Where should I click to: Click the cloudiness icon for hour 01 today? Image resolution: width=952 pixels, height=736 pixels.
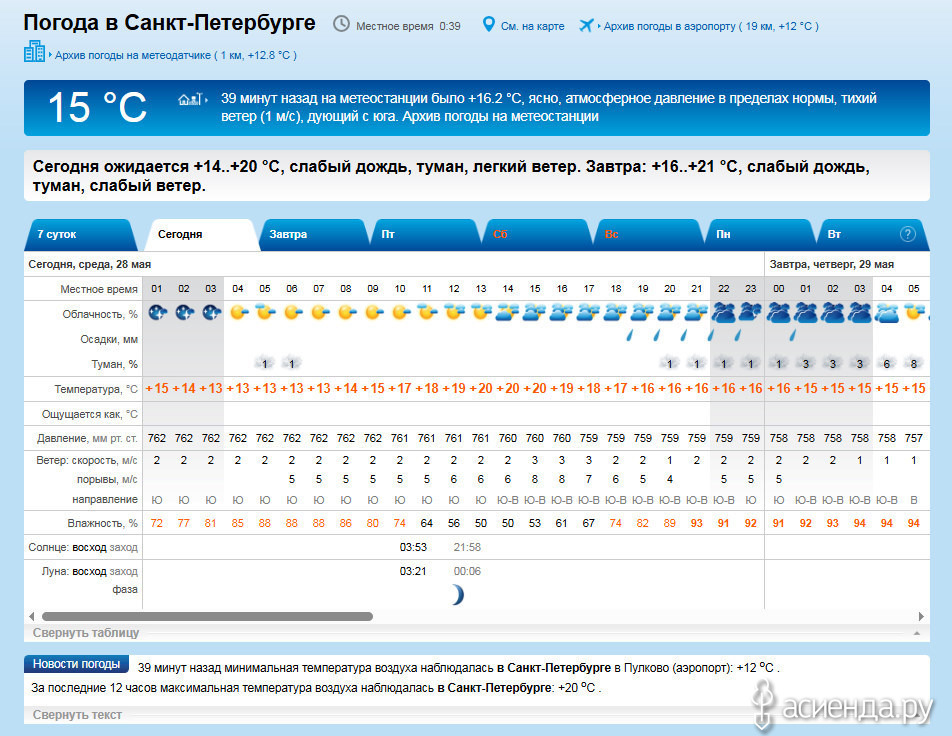coord(157,313)
